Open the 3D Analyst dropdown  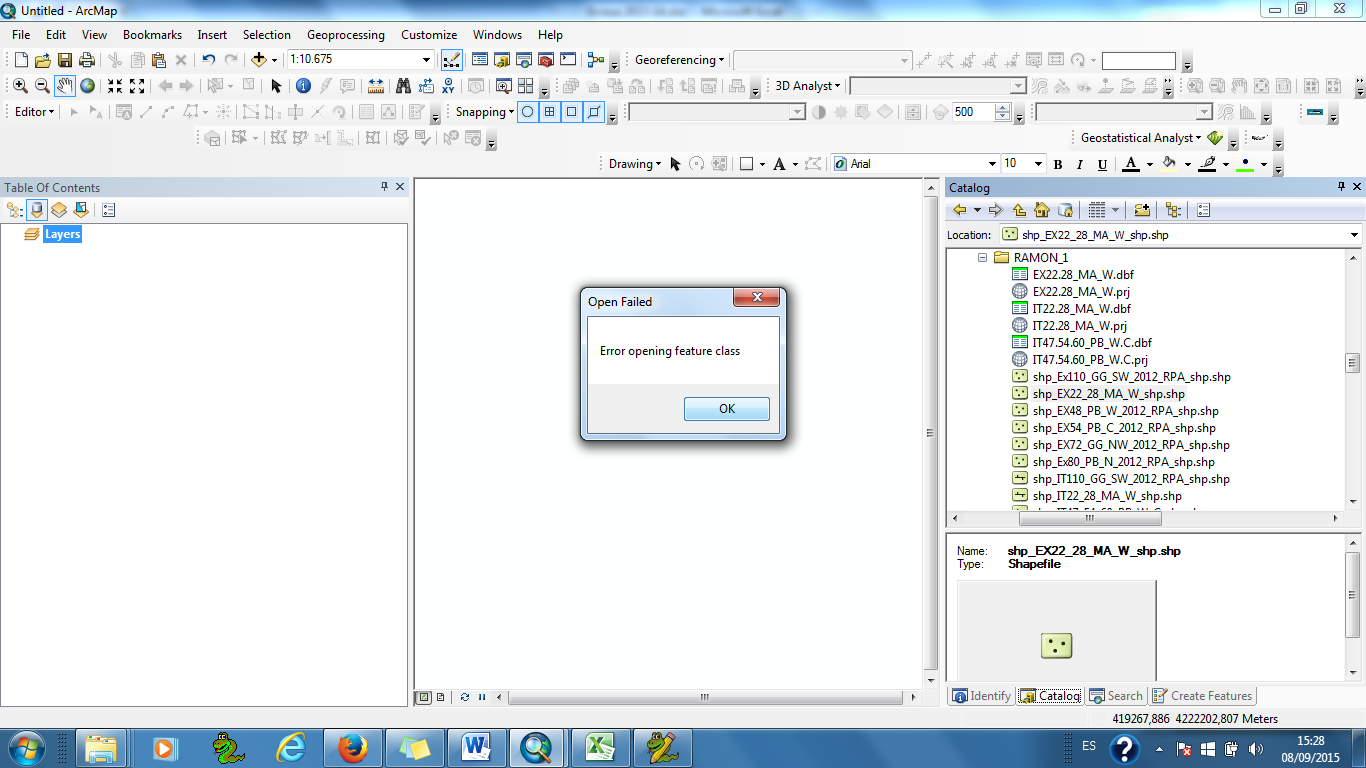(x=808, y=86)
